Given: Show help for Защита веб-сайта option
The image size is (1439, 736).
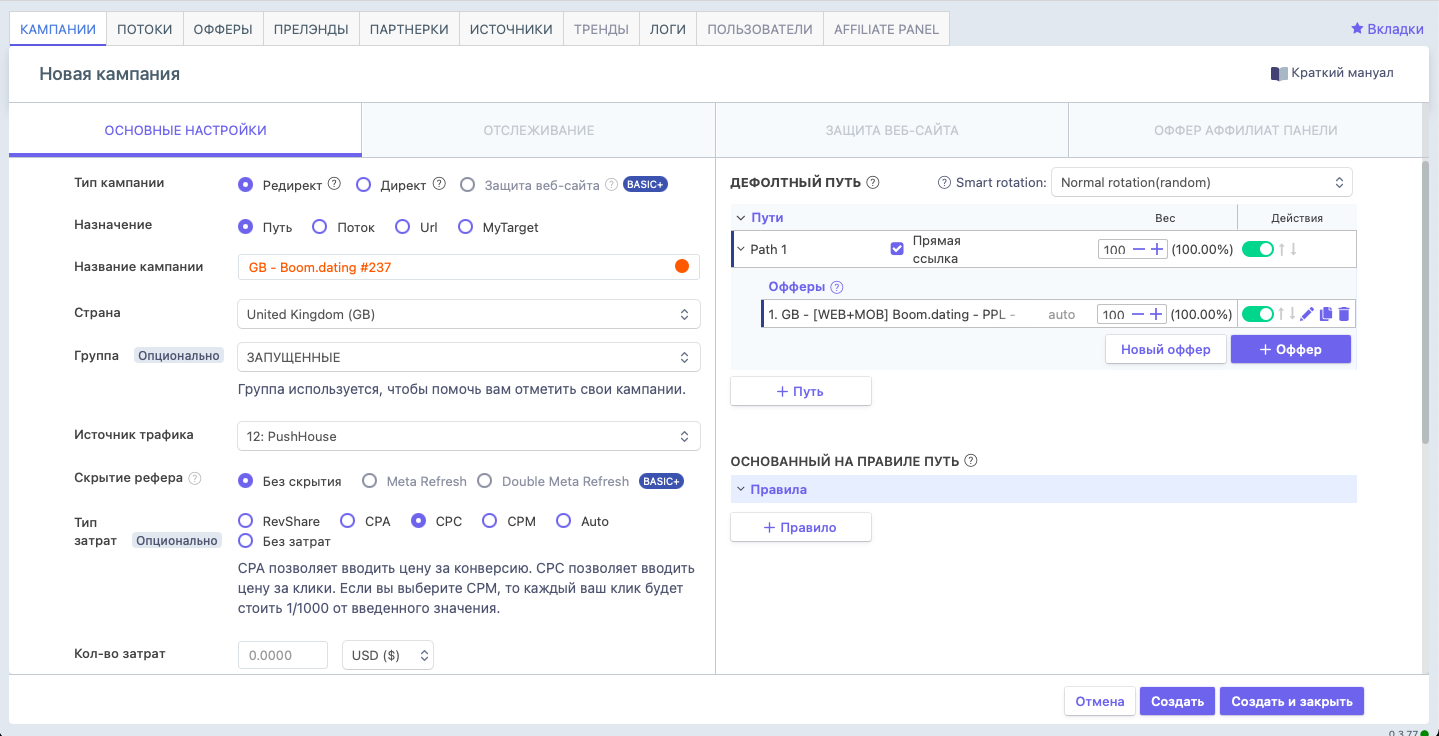Looking at the screenshot, I should pos(611,184).
